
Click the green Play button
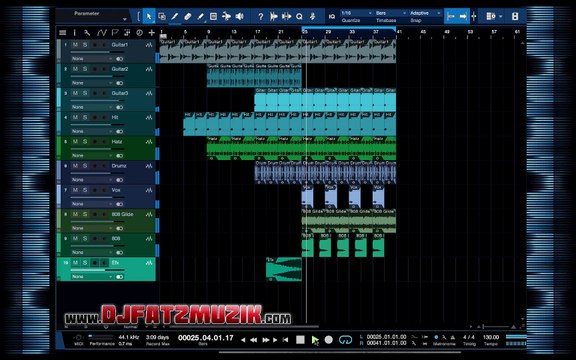pos(314,340)
